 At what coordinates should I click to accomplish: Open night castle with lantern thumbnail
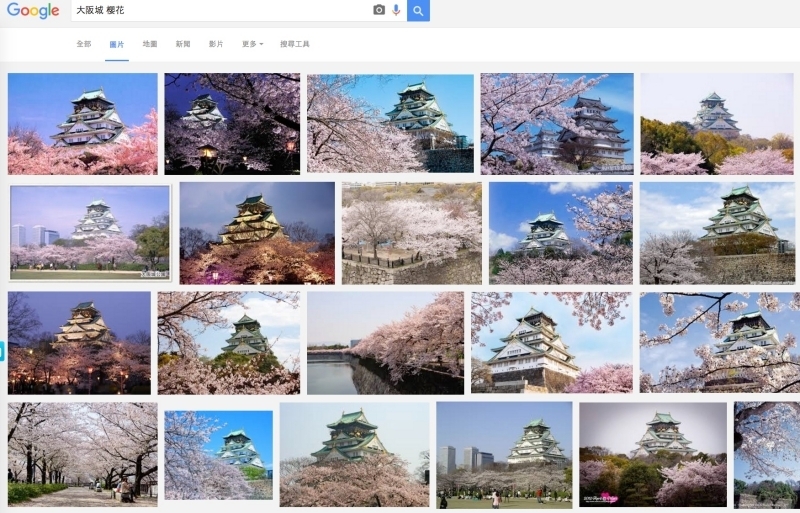click(x=232, y=124)
